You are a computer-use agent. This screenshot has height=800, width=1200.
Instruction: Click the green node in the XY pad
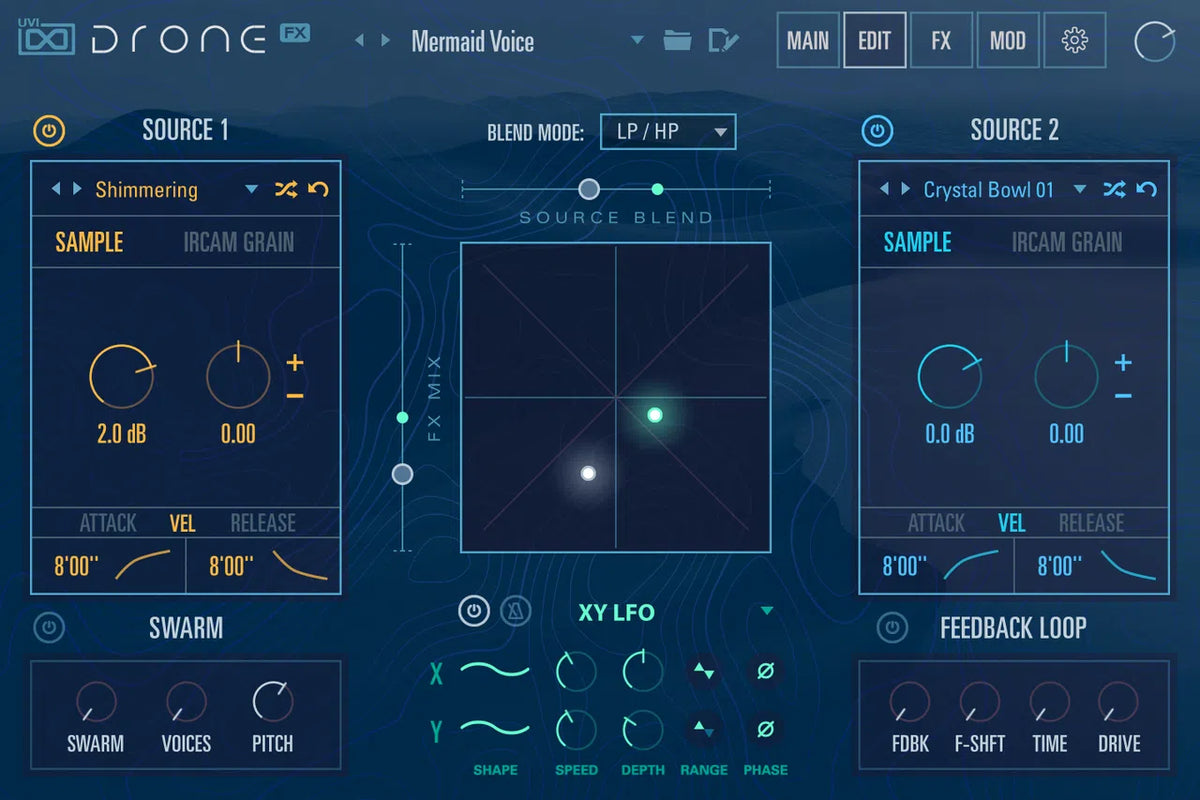pos(655,414)
